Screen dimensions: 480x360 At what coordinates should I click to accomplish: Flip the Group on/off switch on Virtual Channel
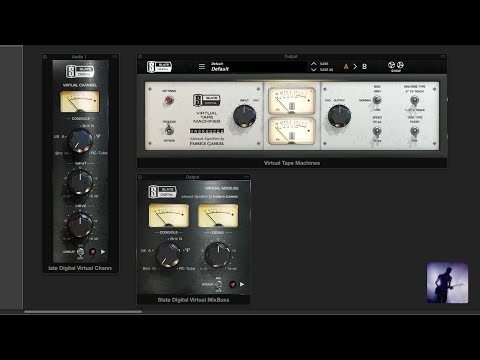[80, 252]
